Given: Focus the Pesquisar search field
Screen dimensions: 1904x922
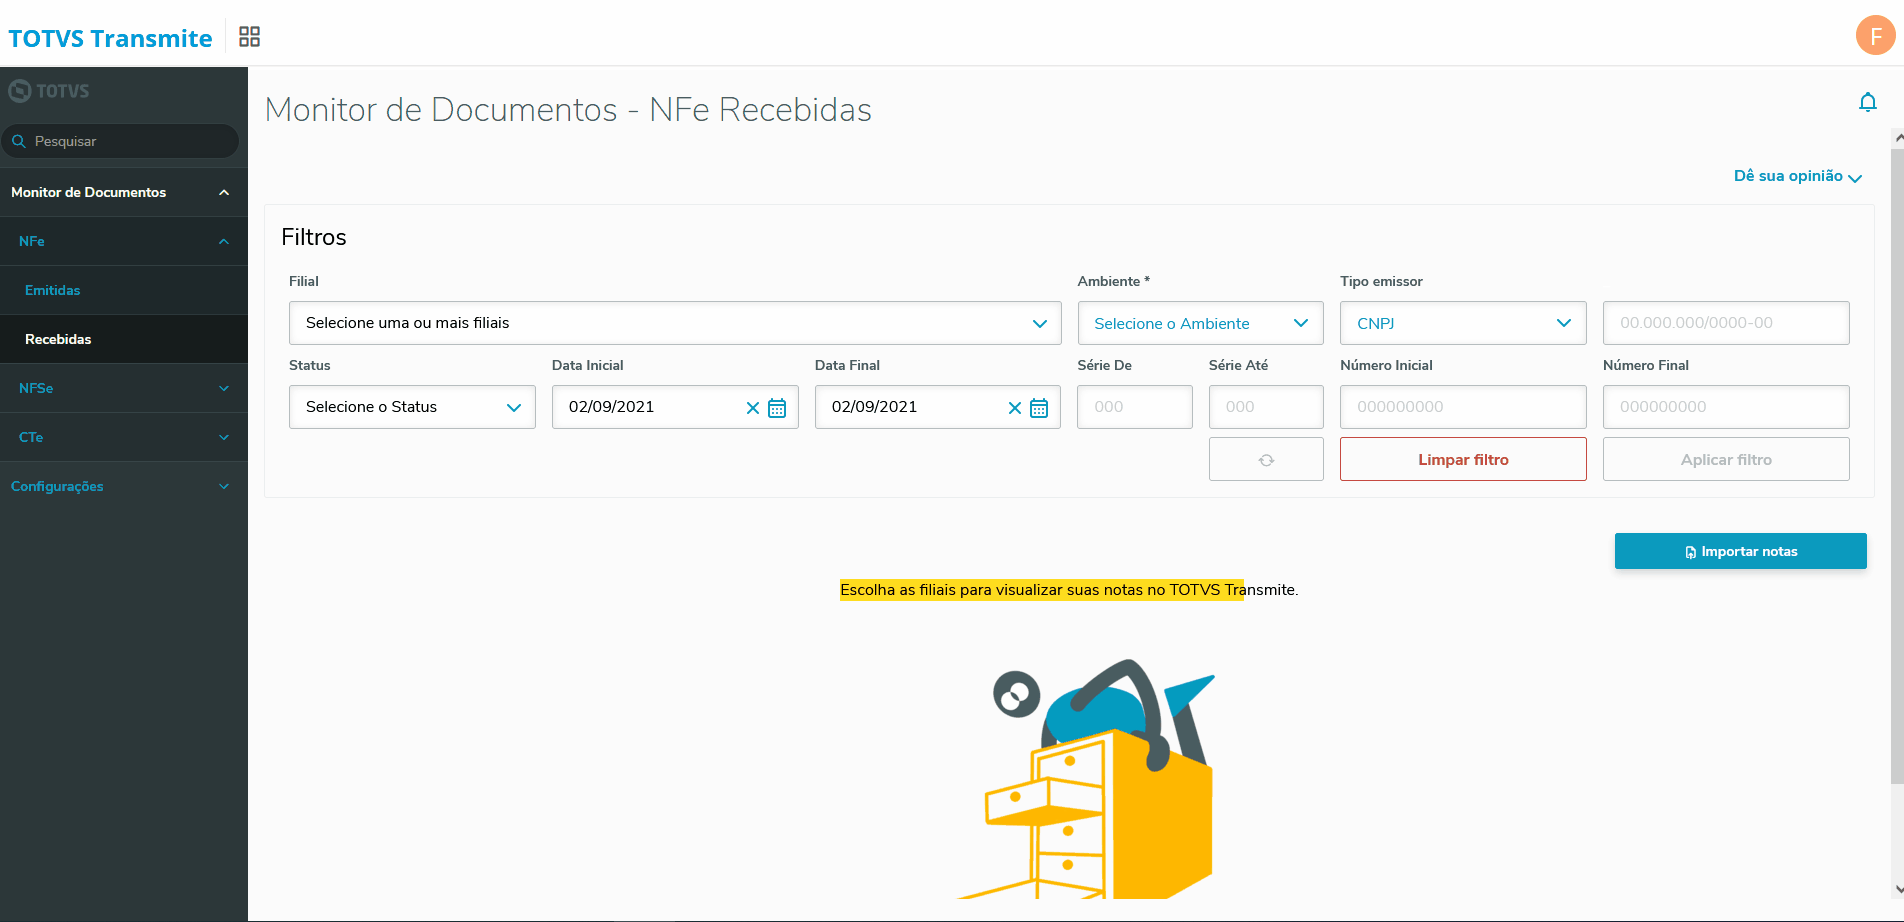Looking at the screenshot, I should coord(120,141).
